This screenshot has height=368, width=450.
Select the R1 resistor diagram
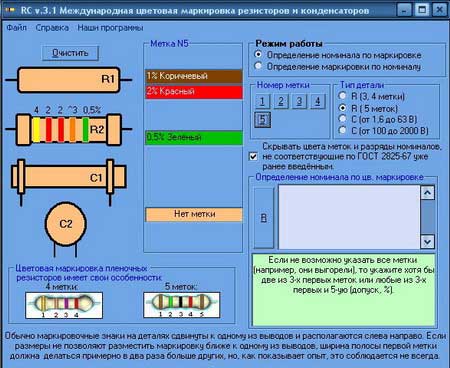pos(69,80)
